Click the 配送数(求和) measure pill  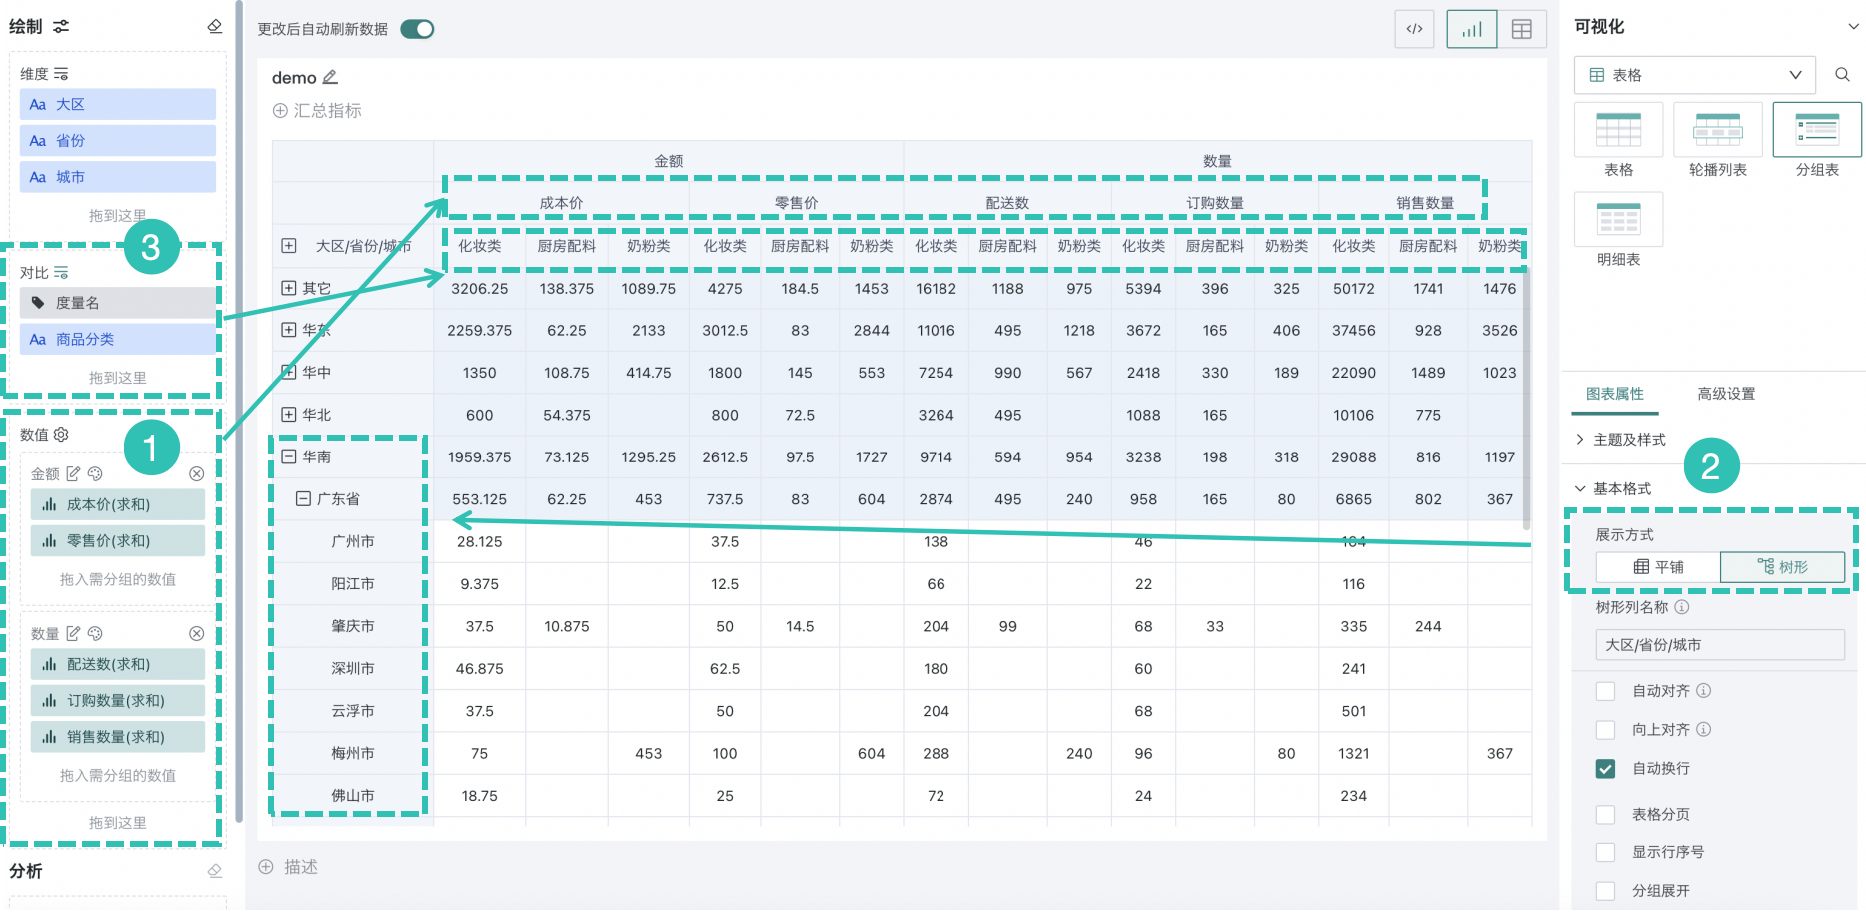coord(118,664)
